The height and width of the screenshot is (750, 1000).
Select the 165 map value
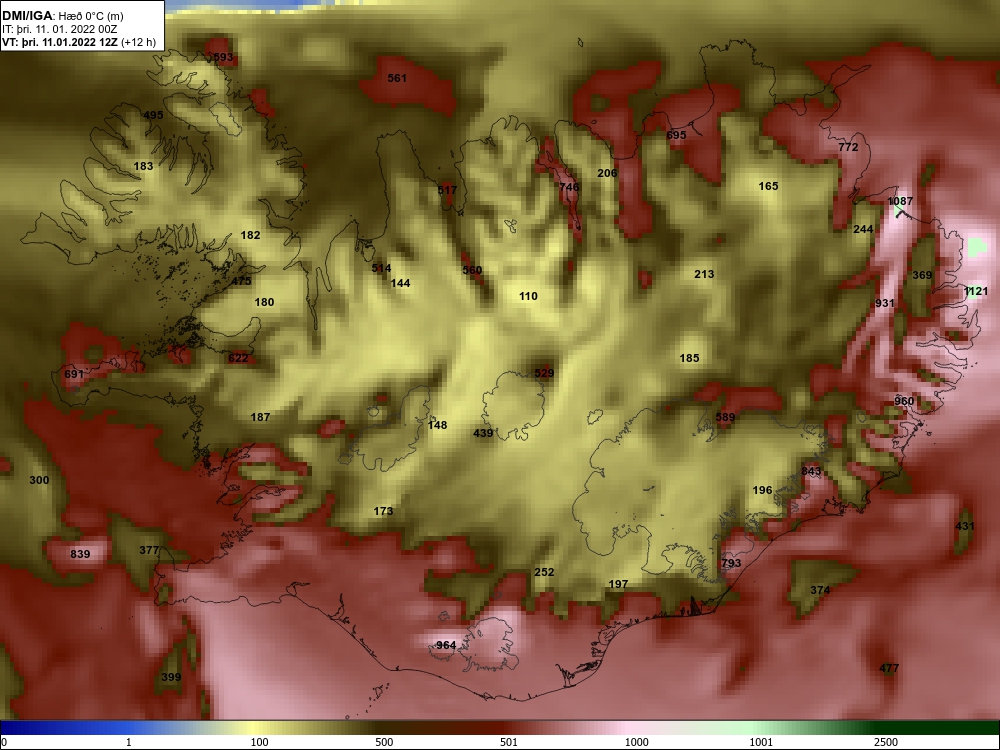(768, 186)
